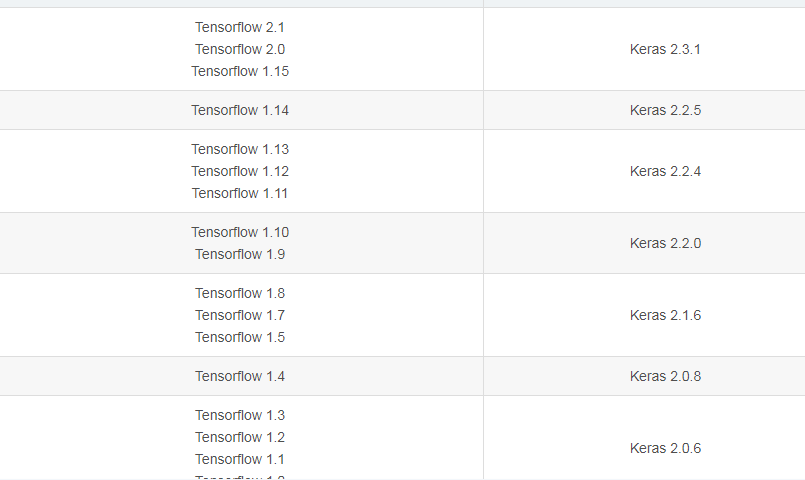Viewport: 805px width, 480px height.
Task: Select the Tensorflow 1.8 entry
Action: (x=240, y=294)
